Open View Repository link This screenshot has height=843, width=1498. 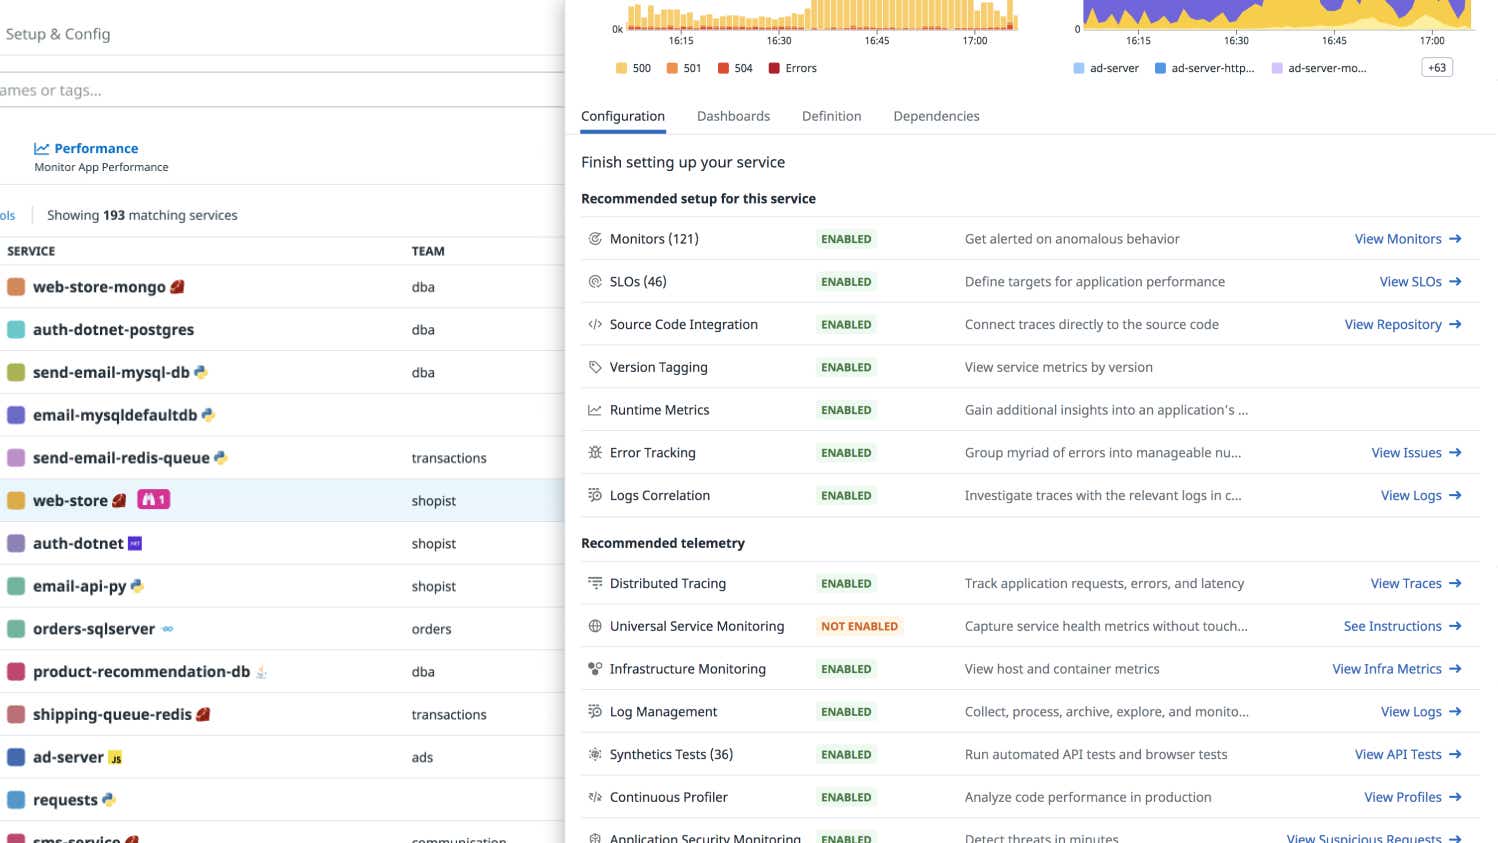(1402, 325)
